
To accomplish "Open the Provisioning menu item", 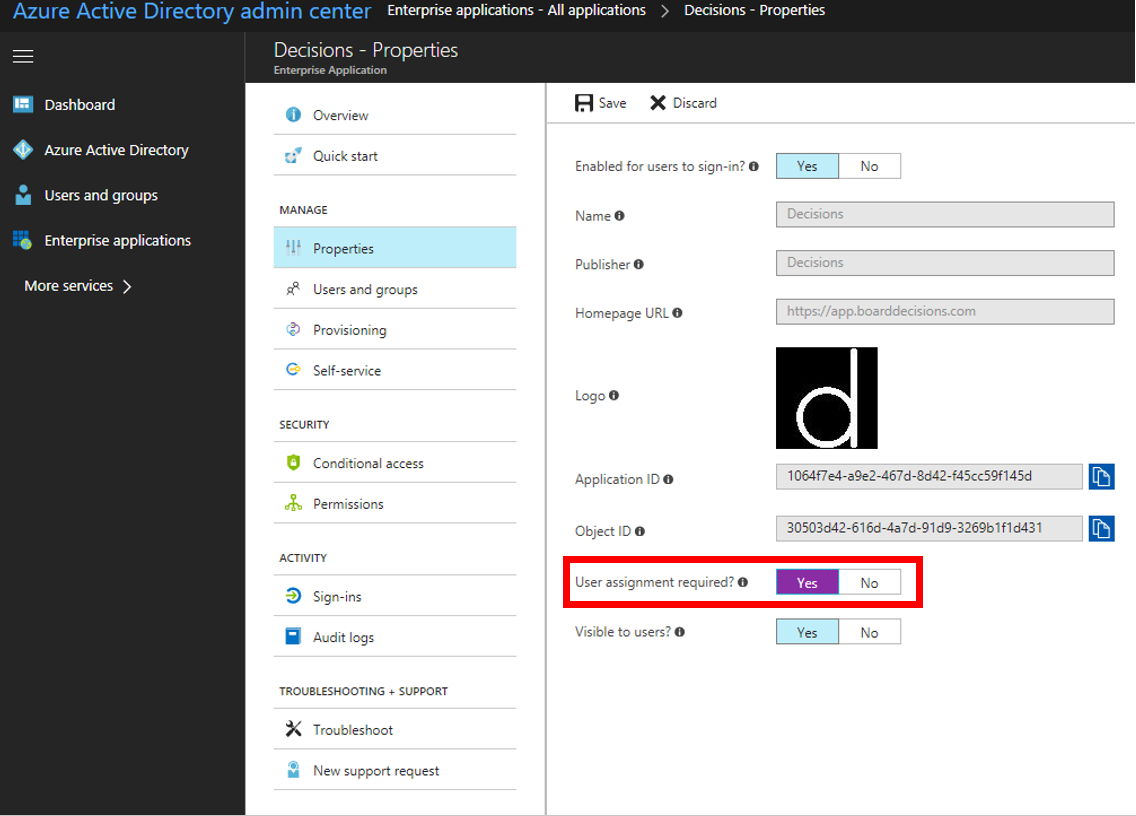I will click(395, 330).
